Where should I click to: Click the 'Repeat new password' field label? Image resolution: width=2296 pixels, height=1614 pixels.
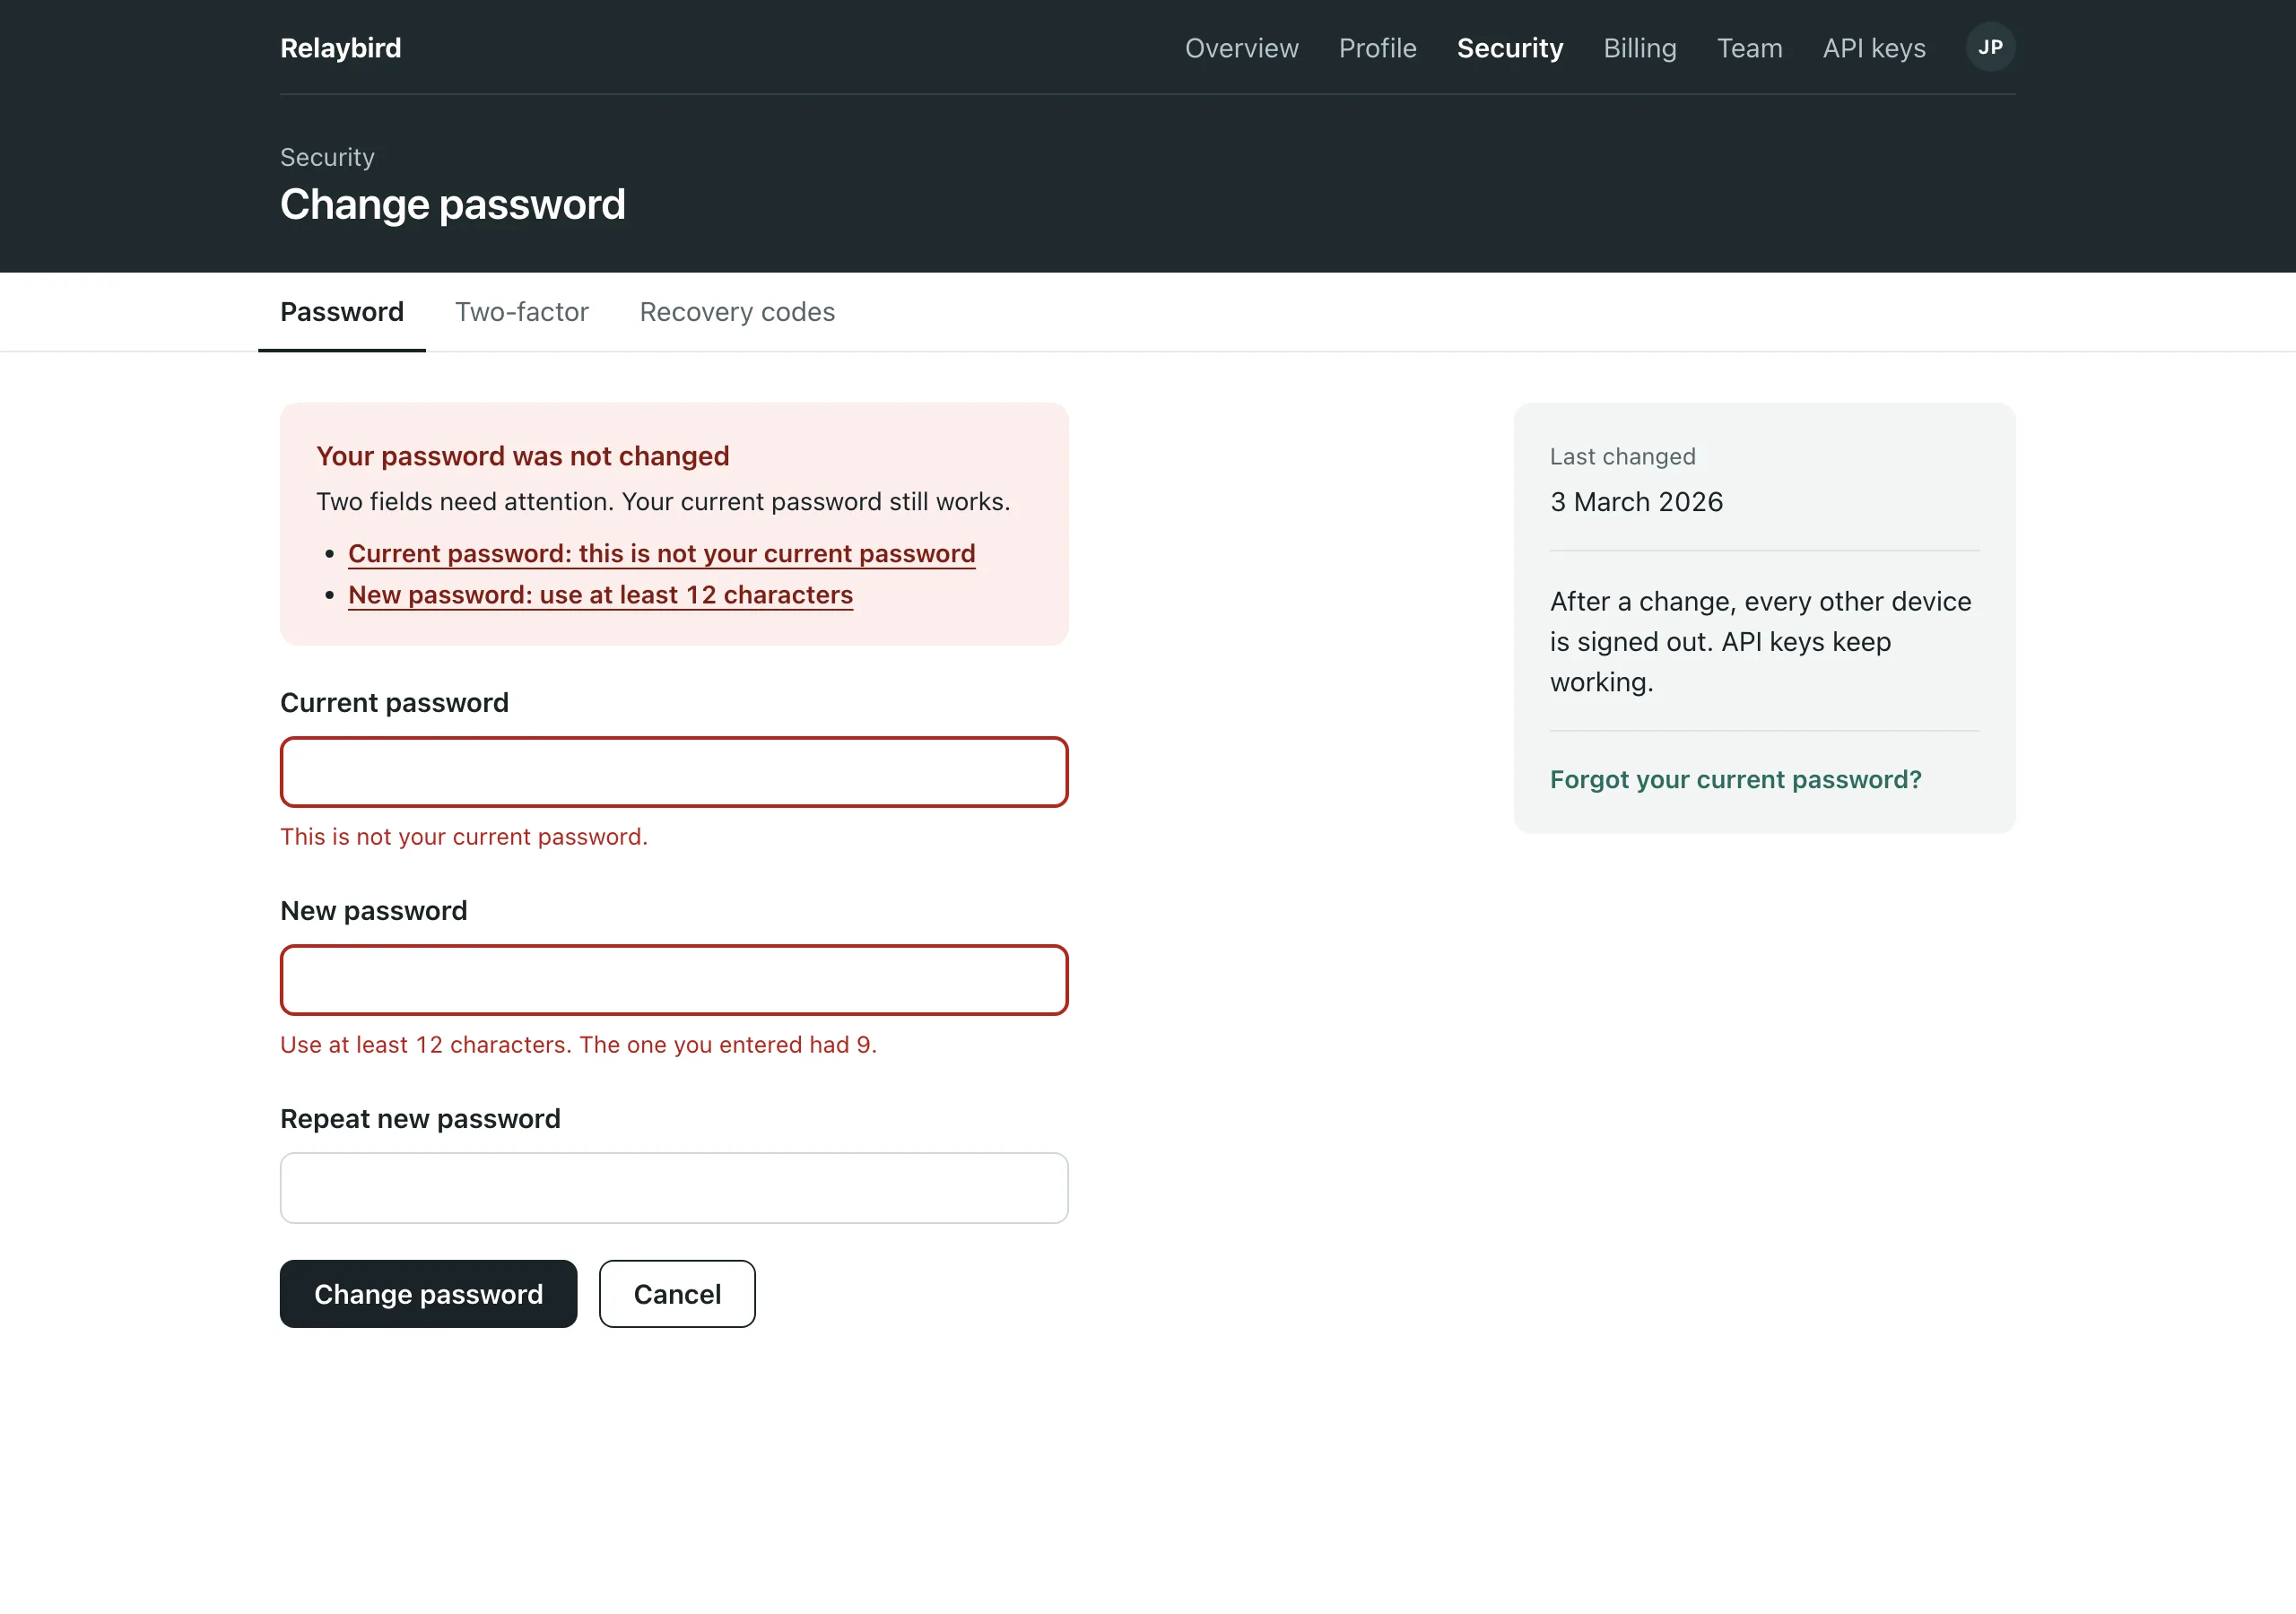pos(420,1119)
